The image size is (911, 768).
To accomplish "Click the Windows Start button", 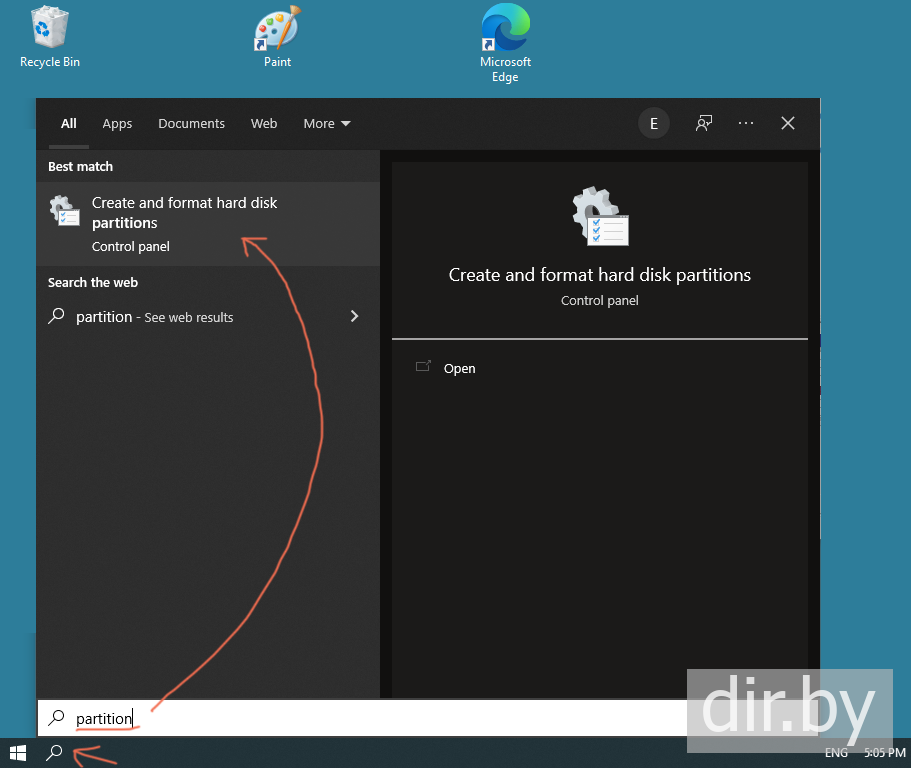I will coord(18,753).
